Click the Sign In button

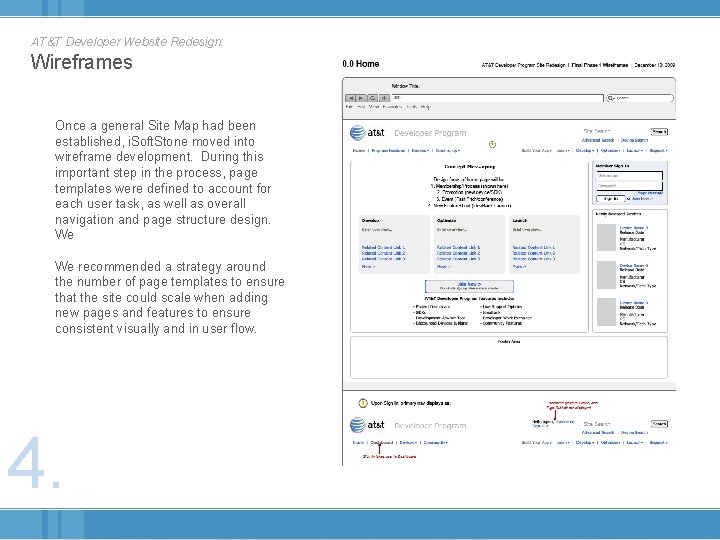[611, 199]
